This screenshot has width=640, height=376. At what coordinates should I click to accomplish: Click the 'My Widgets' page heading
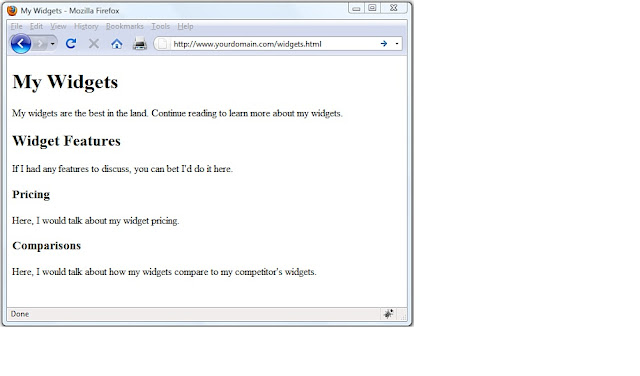point(65,82)
